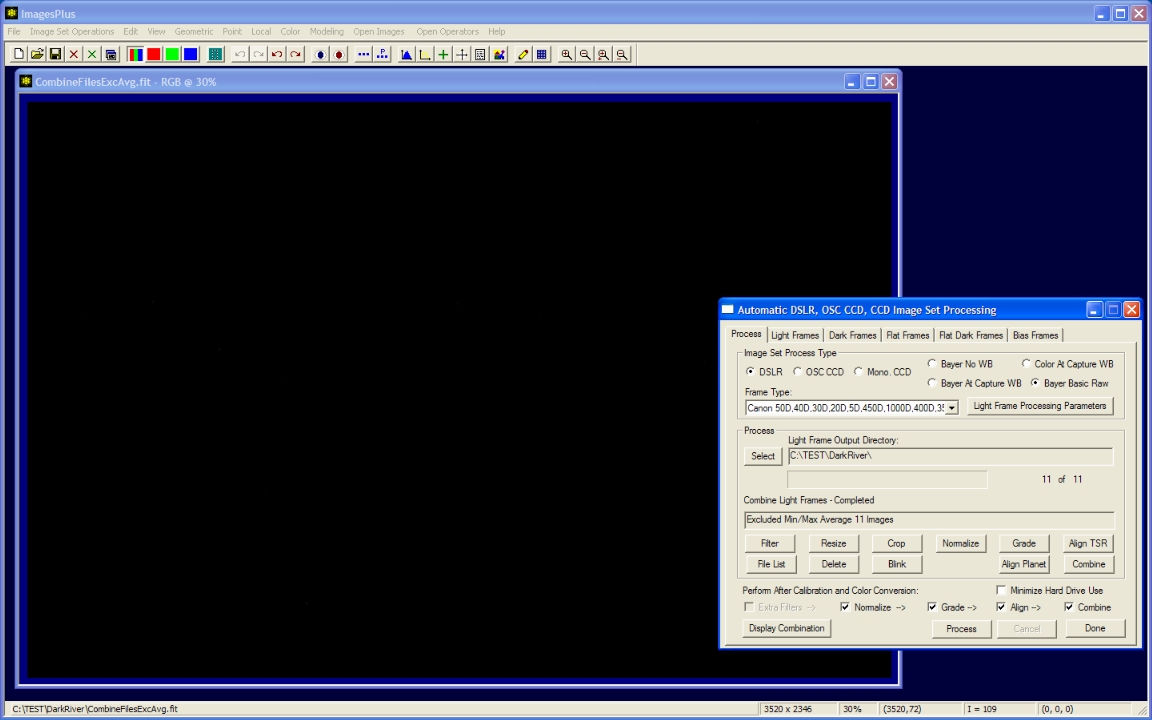Click the Process button
Image resolution: width=1152 pixels, height=720 pixels.
tap(961, 629)
